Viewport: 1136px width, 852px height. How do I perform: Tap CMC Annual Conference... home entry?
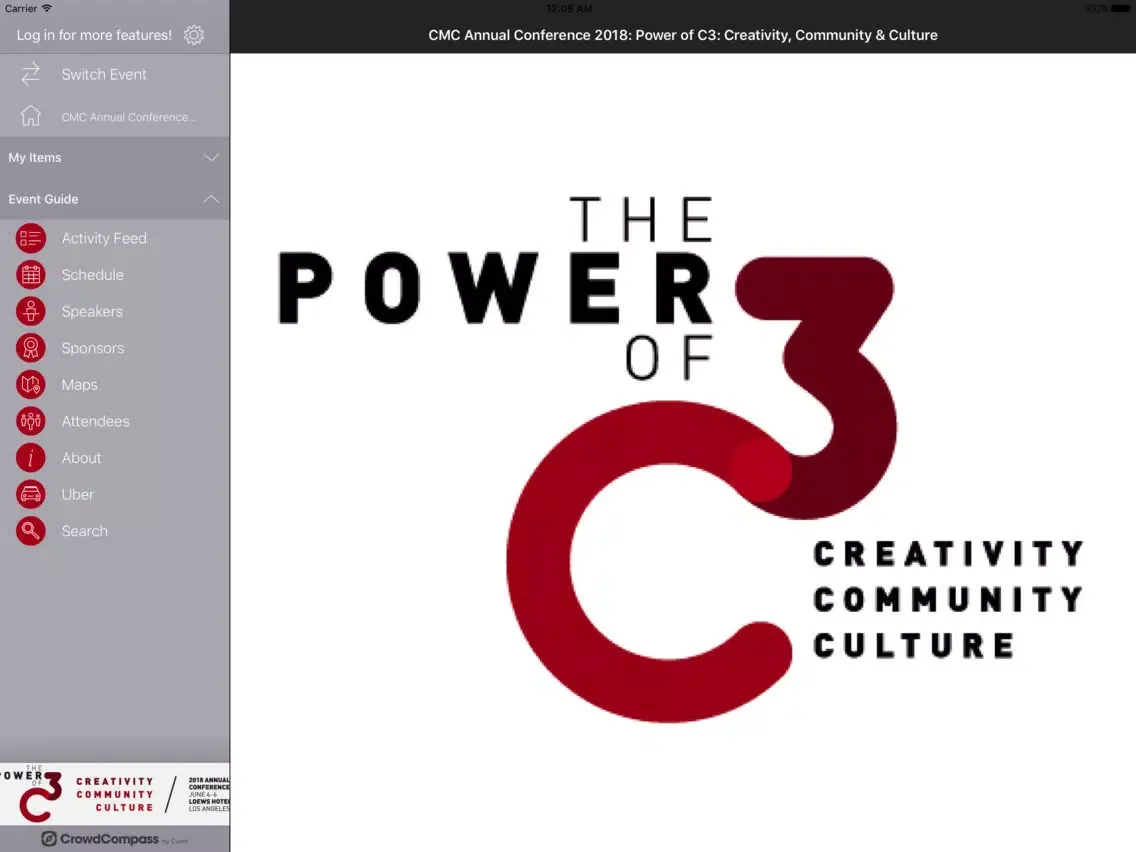point(128,117)
